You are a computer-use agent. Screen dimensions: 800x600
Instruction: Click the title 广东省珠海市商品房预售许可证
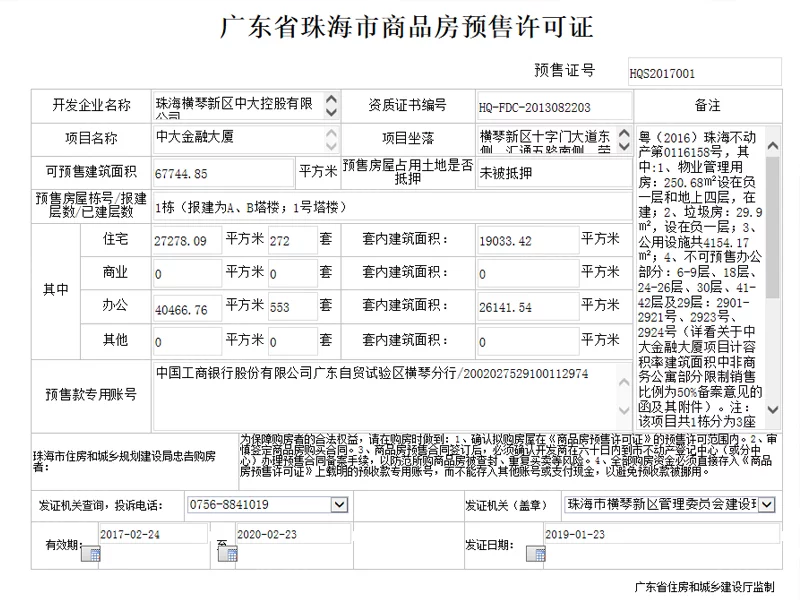[407, 27]
